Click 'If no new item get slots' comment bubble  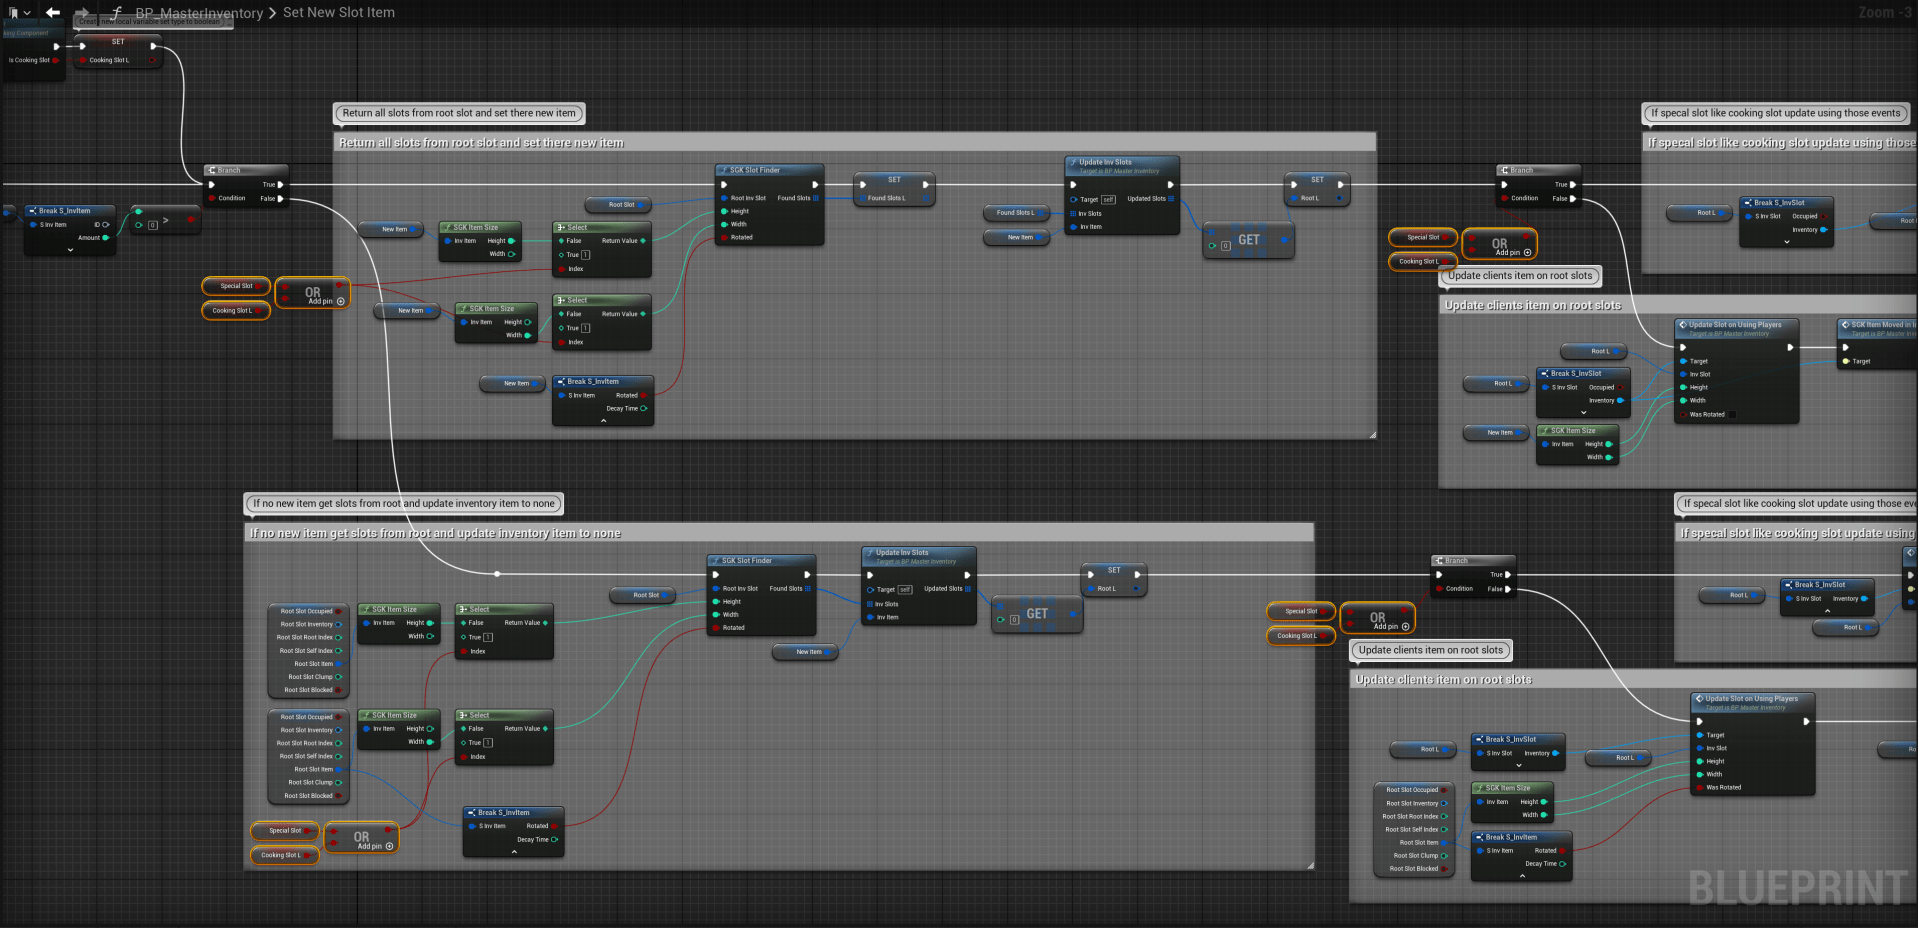404,504
